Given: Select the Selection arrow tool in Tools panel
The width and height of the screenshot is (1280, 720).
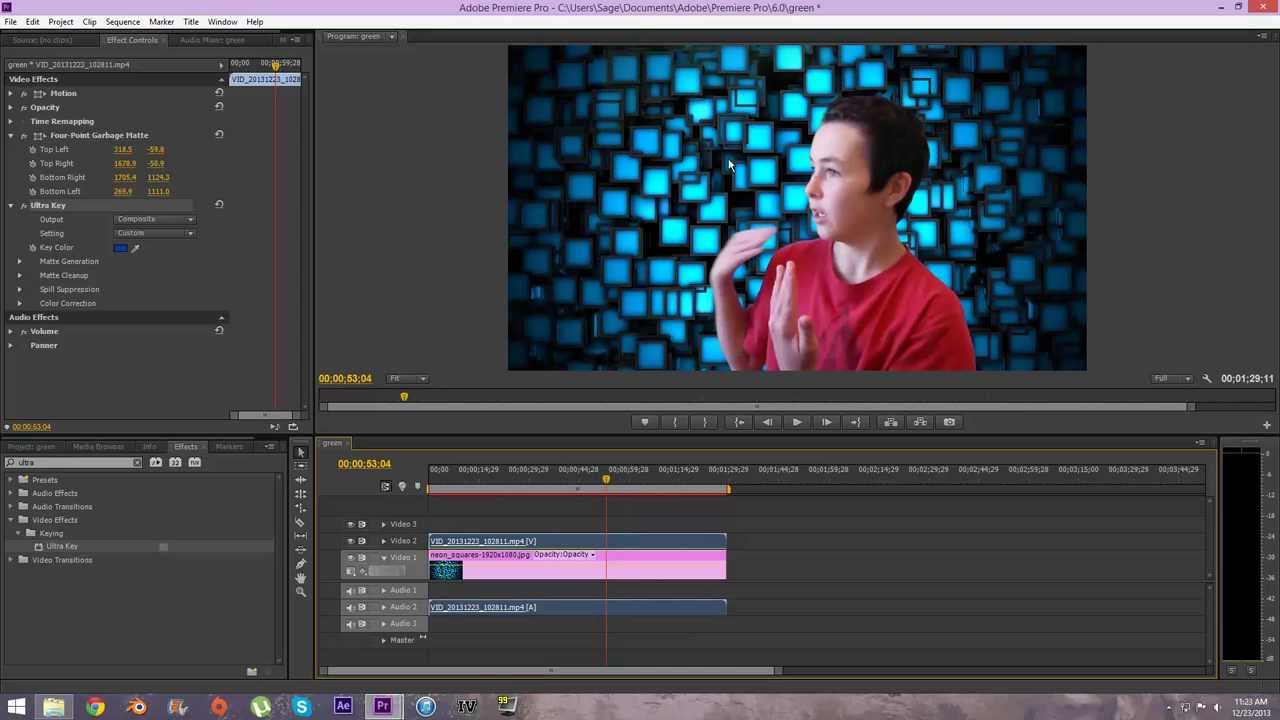Looking at the screenshot, I should point(300,452).
